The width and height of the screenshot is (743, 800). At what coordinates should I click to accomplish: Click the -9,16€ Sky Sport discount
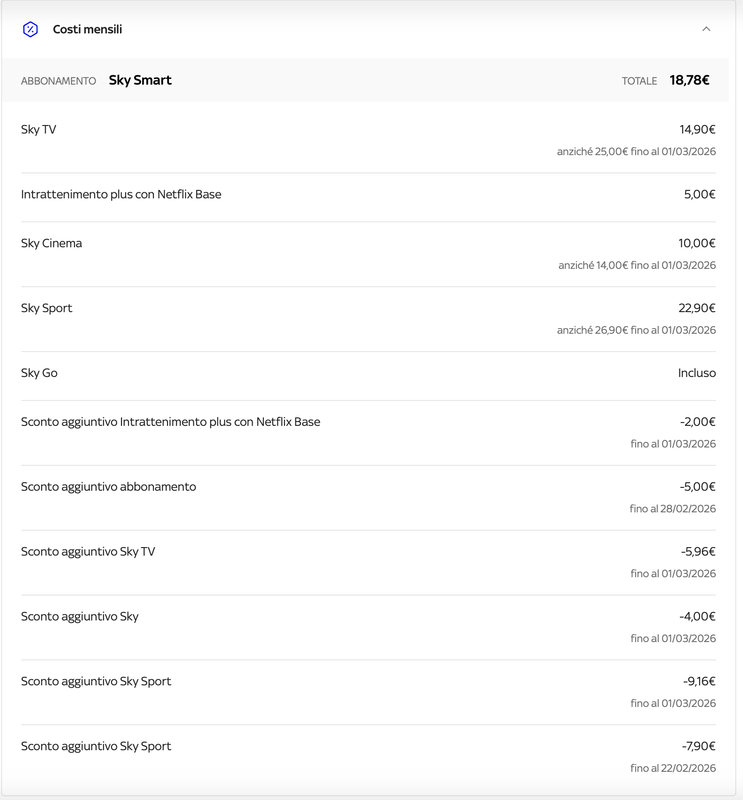tap(699, 681)
